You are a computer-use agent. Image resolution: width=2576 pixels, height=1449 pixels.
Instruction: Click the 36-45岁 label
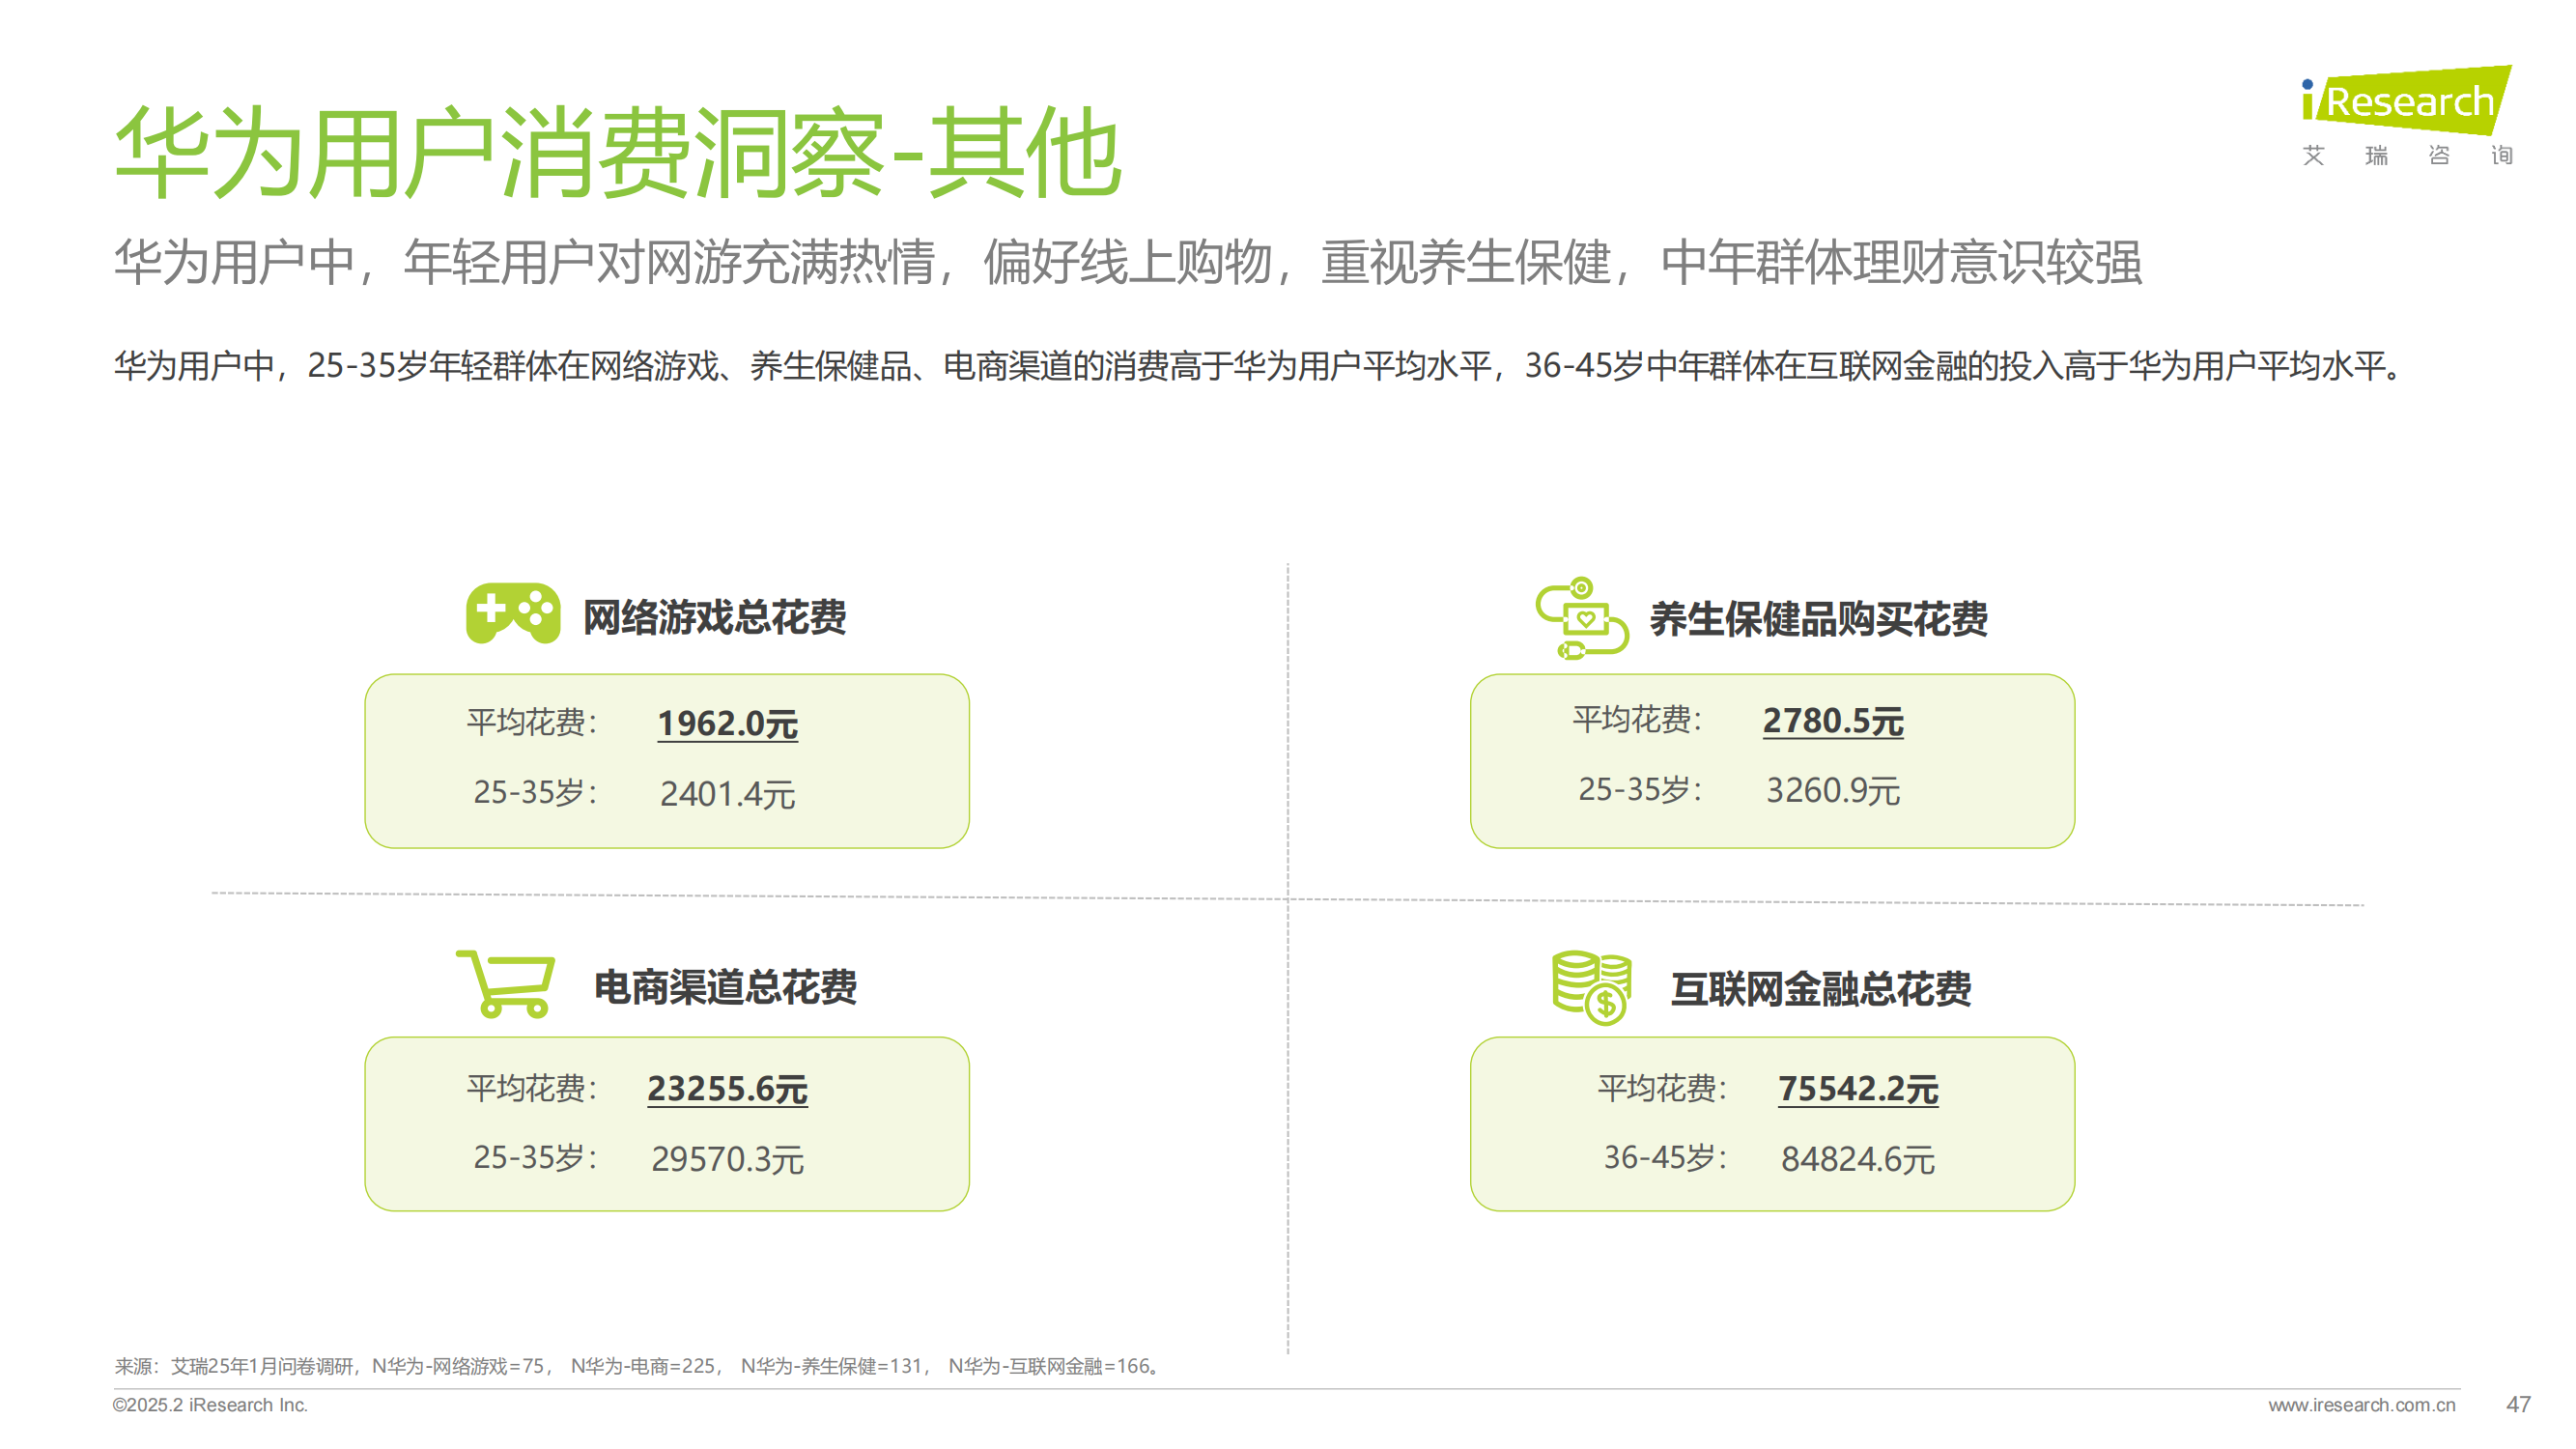tap(1664, 1157)
